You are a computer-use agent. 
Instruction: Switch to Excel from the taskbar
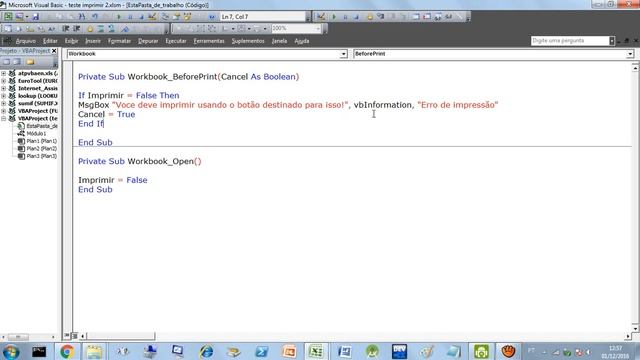point(316,351)
